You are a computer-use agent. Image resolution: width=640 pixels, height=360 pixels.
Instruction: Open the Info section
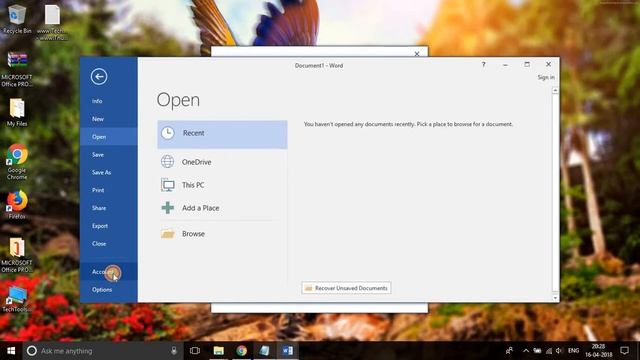click(x=109, y=101)
